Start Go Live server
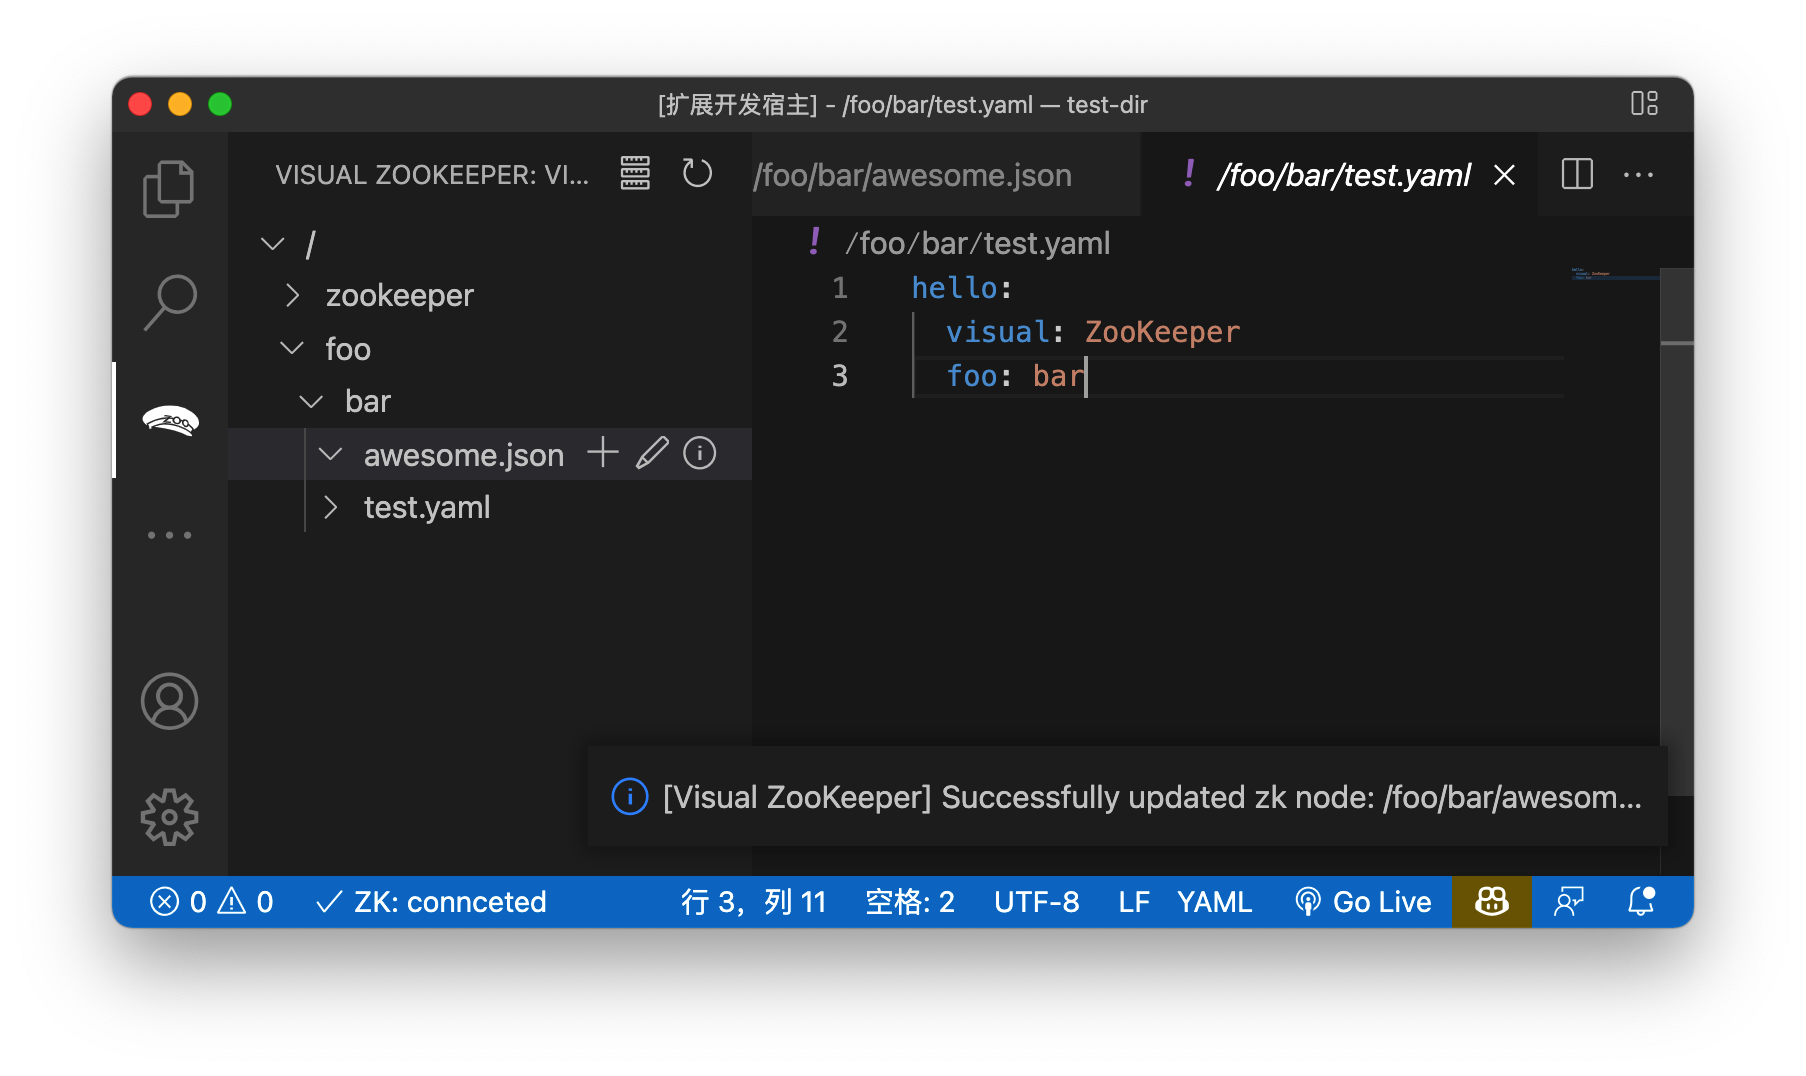Screen dimensions: 1806x1076 [1363, 902]
